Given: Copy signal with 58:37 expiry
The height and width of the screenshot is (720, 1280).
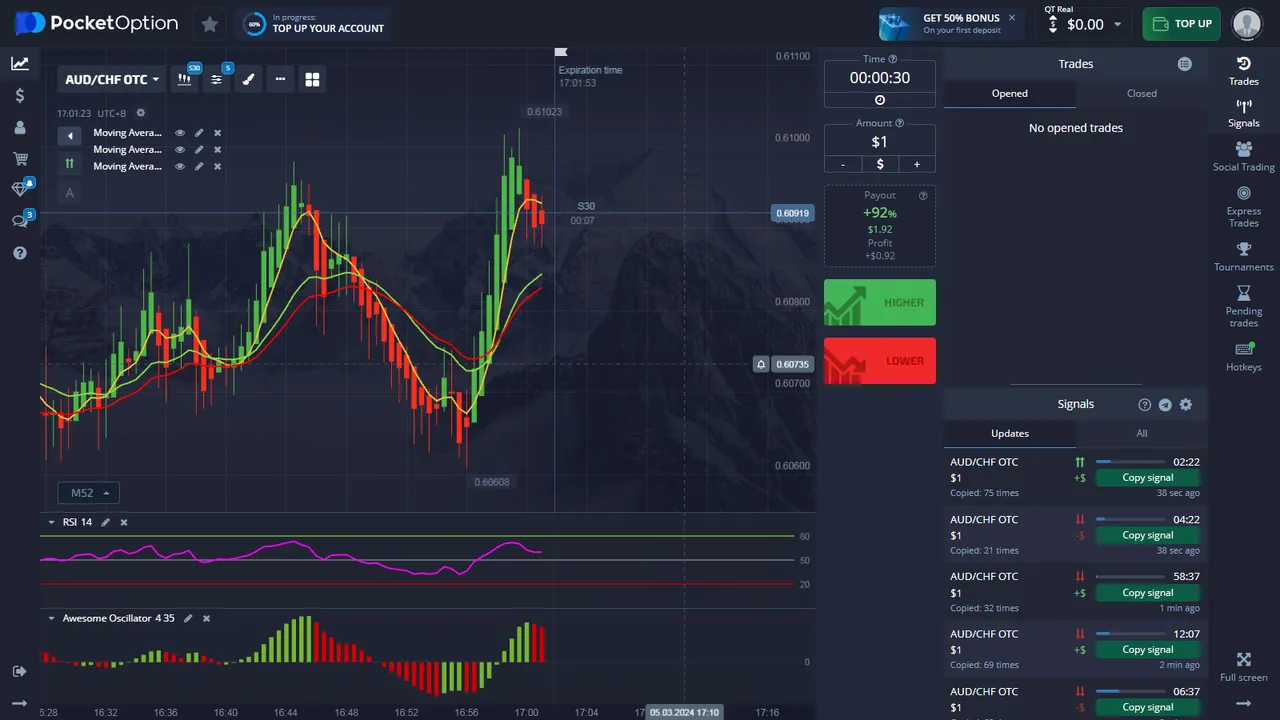Looking at the screenshot, I should point(1147,593).
